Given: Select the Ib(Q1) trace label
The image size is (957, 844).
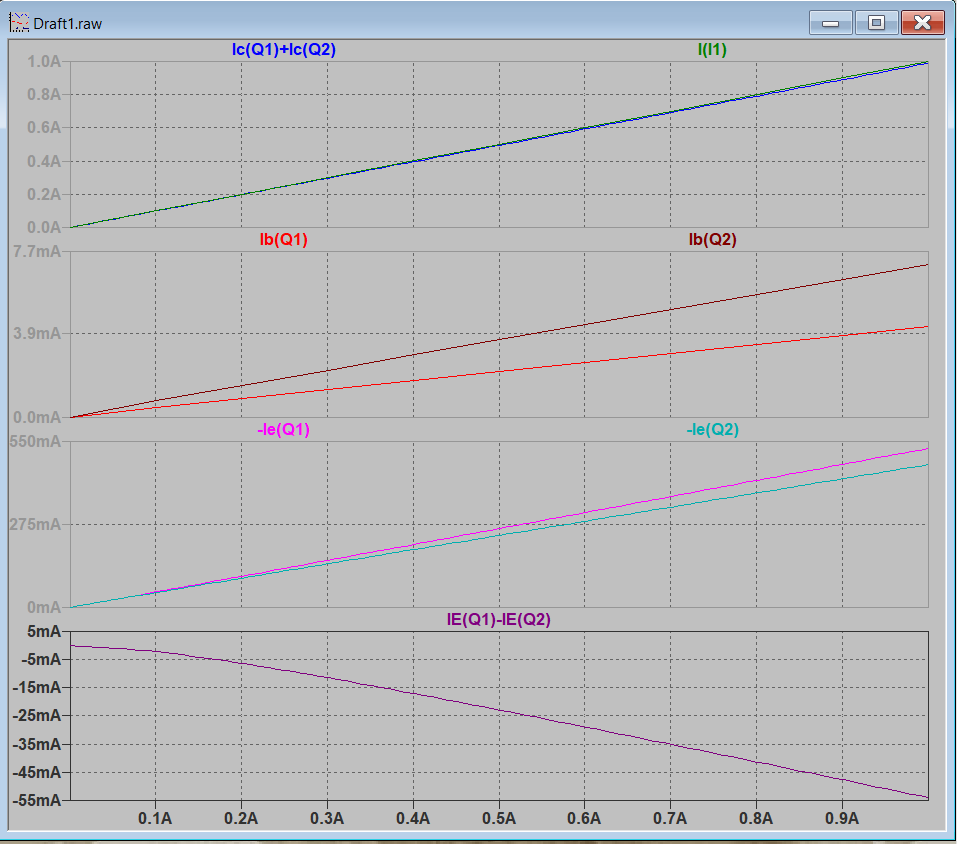Looking at the screenshot, I should [x=284, y=239].
